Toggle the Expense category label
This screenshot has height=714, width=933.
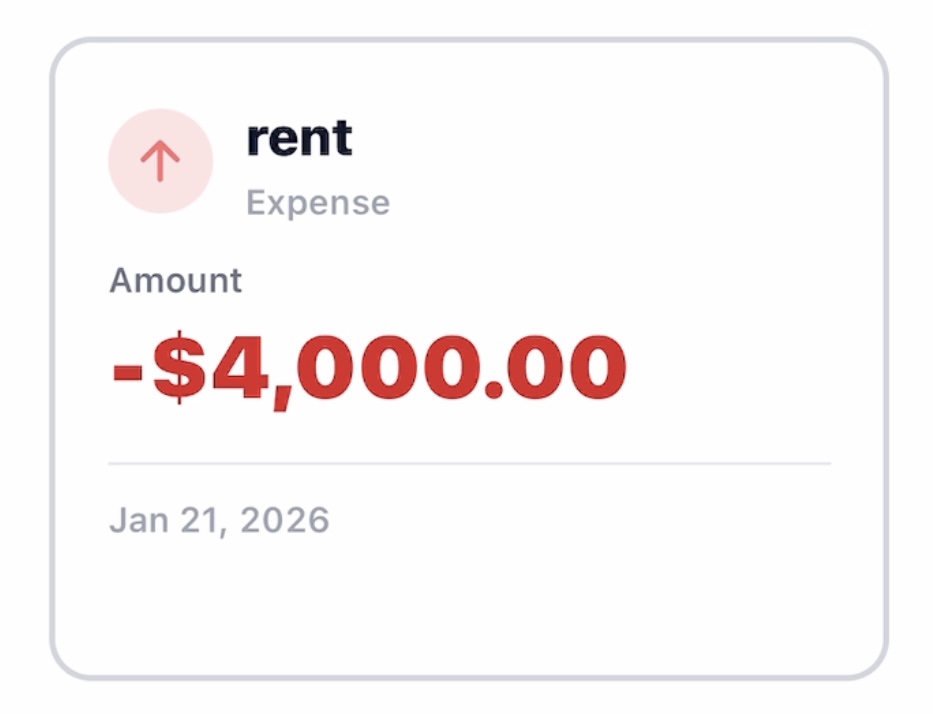coord(317,202)
